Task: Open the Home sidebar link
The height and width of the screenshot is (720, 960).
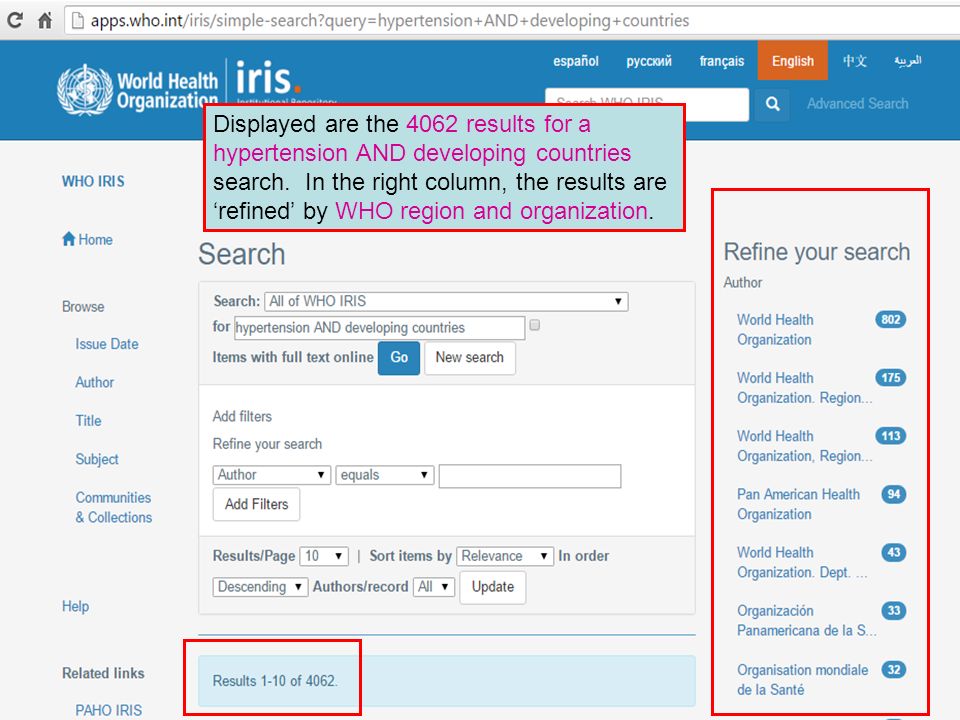Action: pyautogui.click(x=95, y=239)
